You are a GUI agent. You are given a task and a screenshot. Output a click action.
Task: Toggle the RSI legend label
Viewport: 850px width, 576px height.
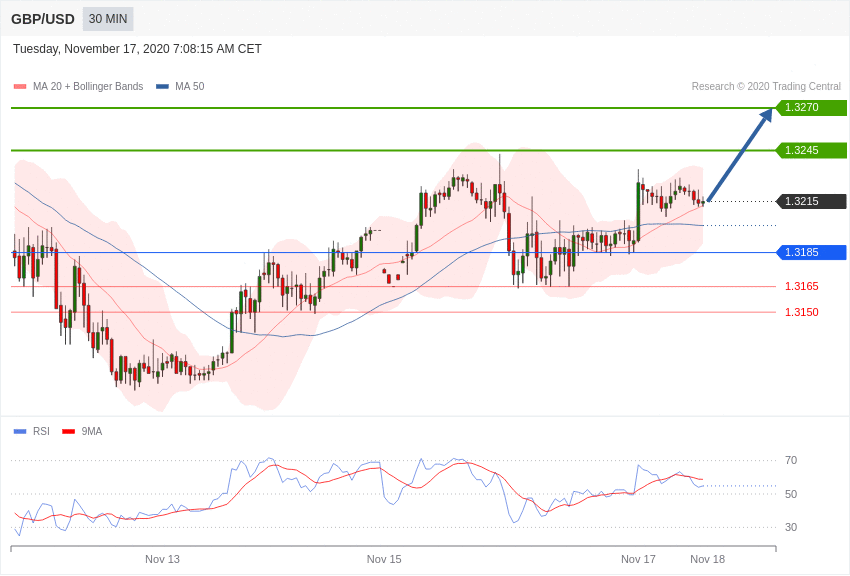tap(41, 431)
